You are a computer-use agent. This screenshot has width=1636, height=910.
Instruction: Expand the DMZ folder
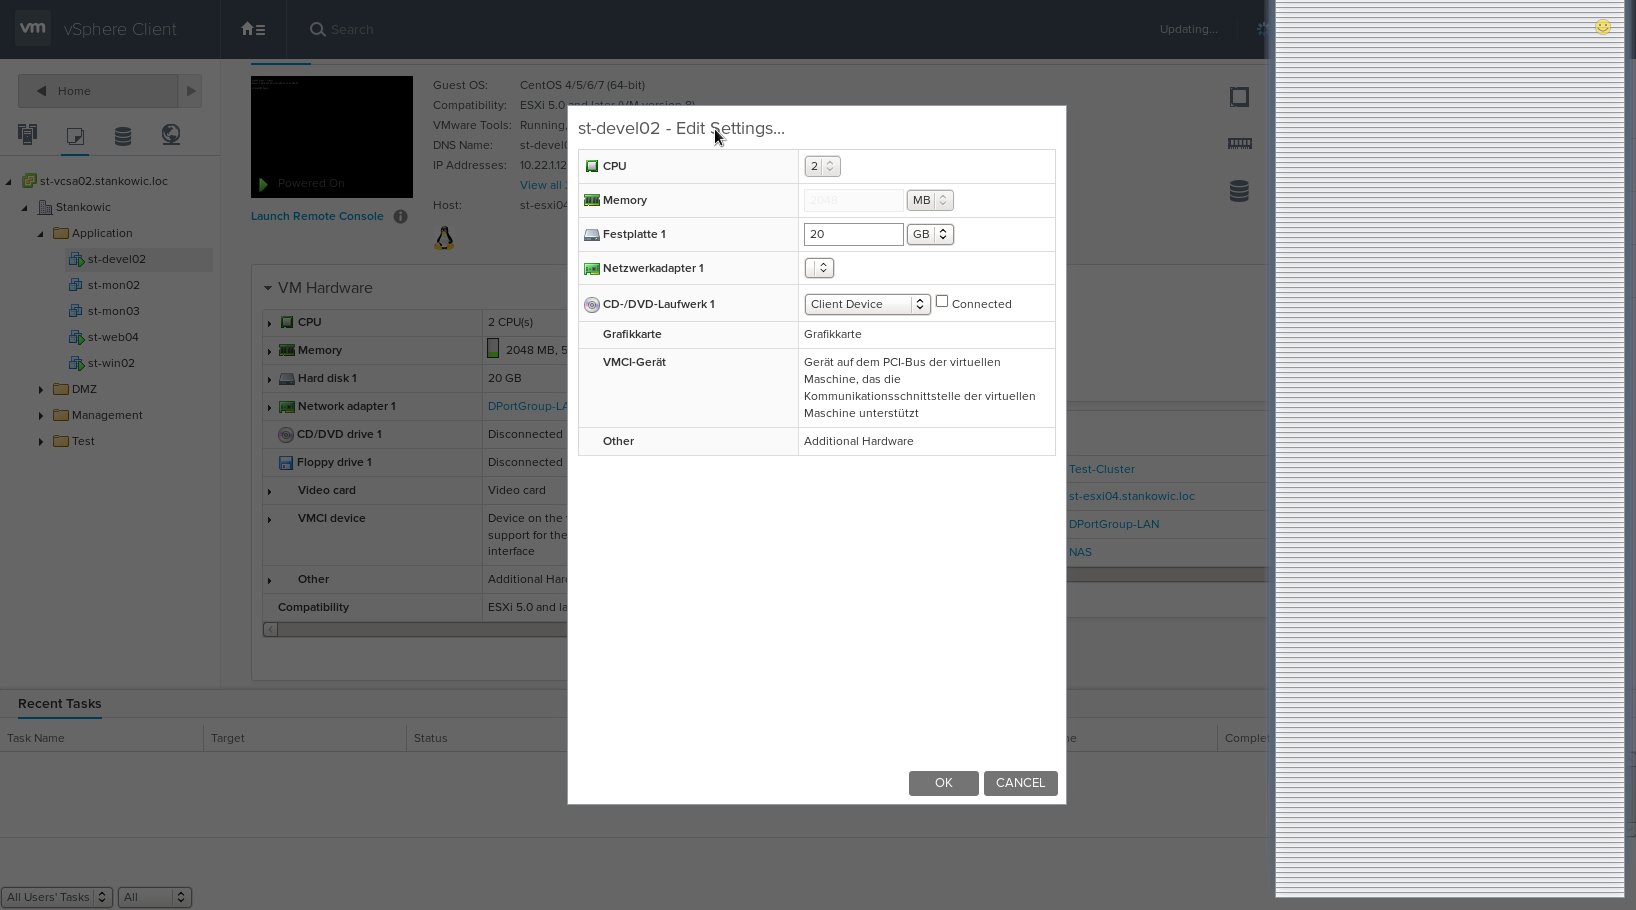pos(41,389)
